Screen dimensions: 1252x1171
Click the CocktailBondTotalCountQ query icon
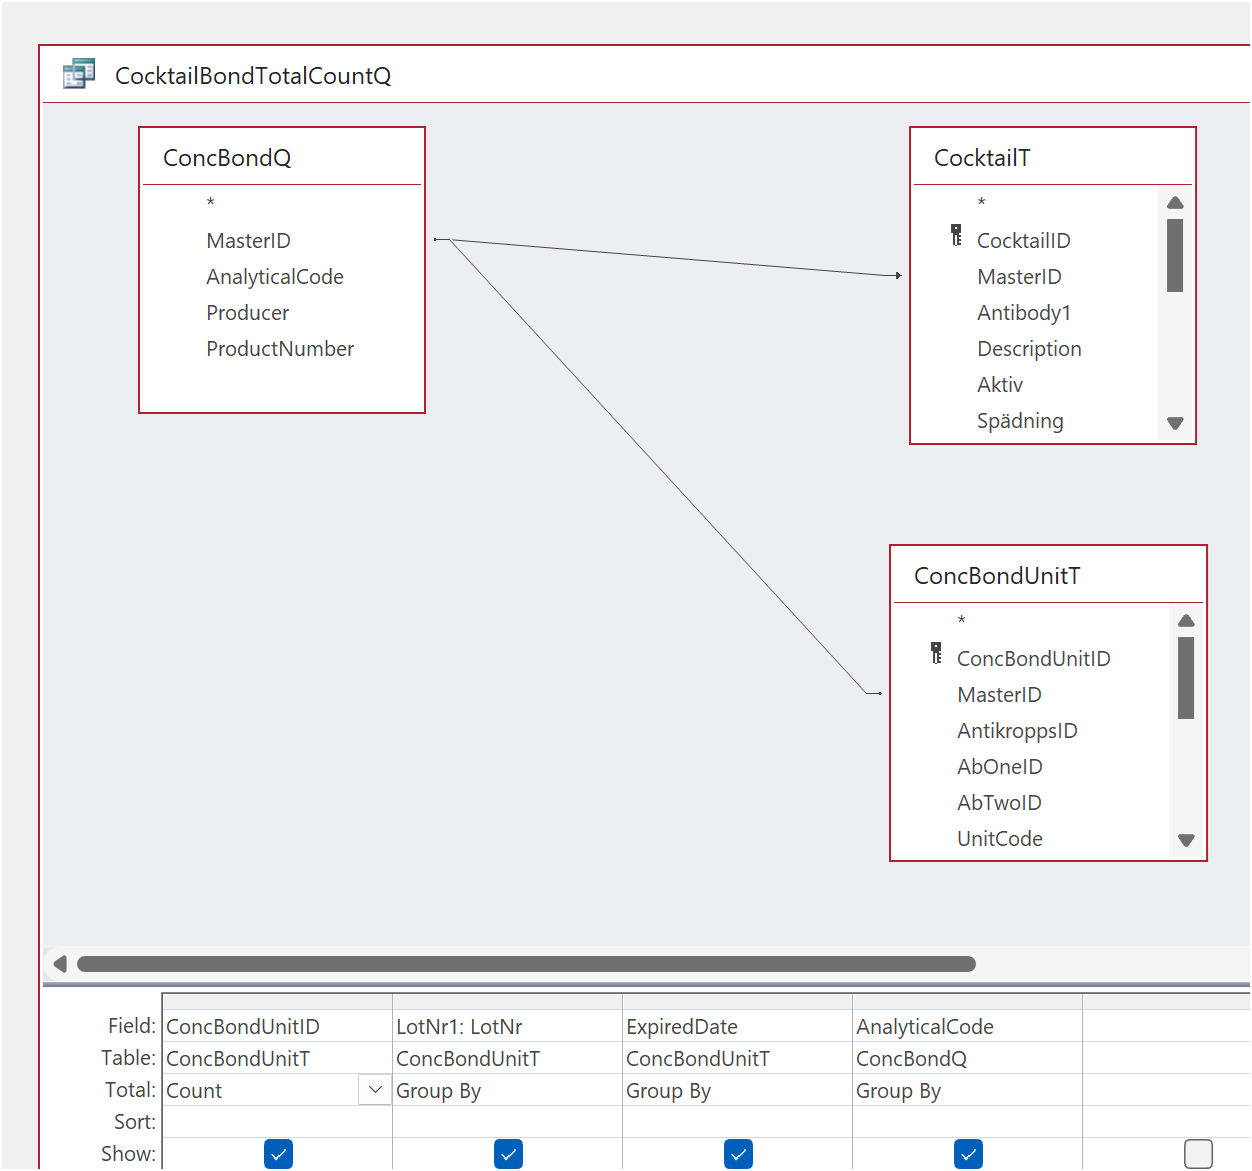click(79, 74)
